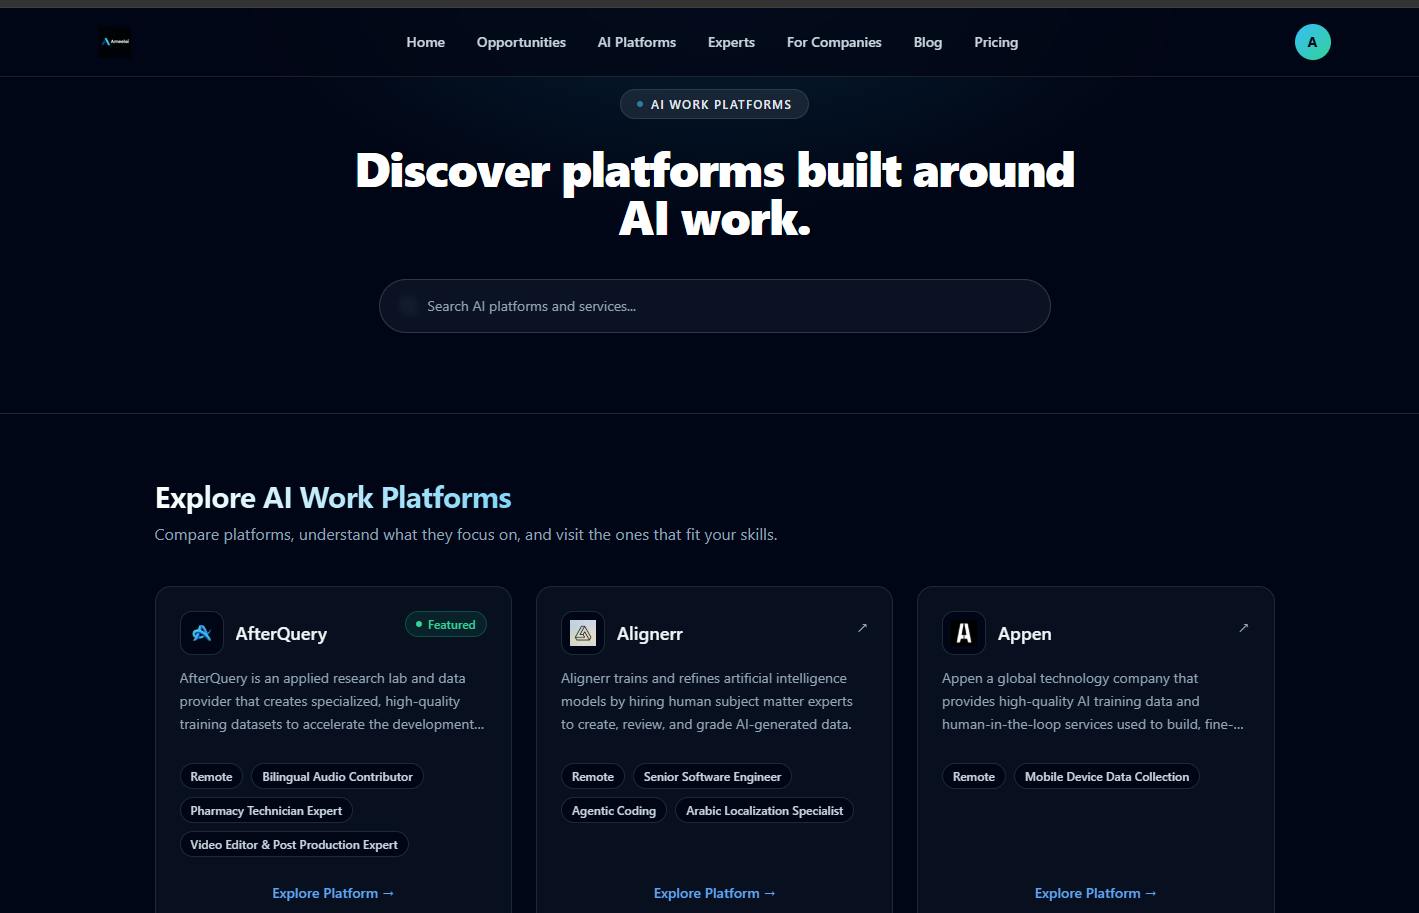This screenshot has height=913, width=1419.
Task: Click Video Editor & Post Production Expert tag
Action: click(294, 845)
